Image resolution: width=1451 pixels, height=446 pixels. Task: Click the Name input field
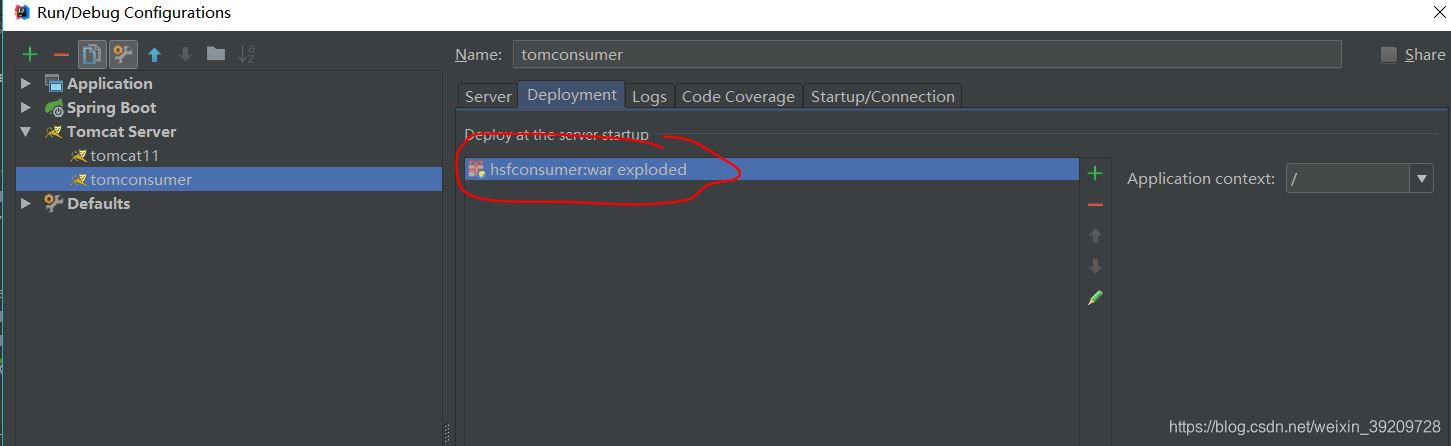pos(927,55)
